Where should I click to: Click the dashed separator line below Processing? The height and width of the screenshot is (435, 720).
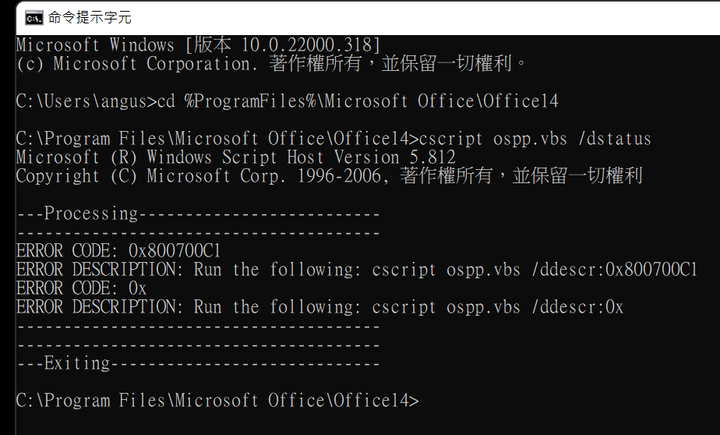coord(198,233)
